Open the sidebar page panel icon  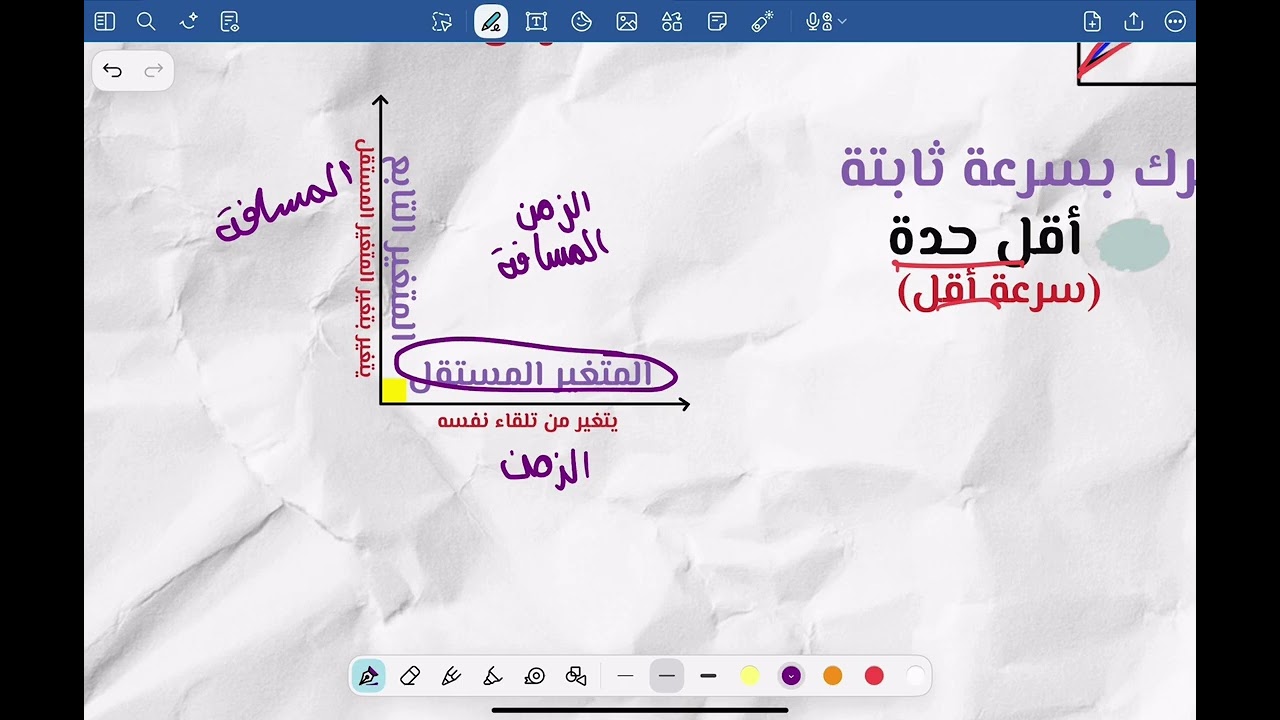[x=104, y=21]
